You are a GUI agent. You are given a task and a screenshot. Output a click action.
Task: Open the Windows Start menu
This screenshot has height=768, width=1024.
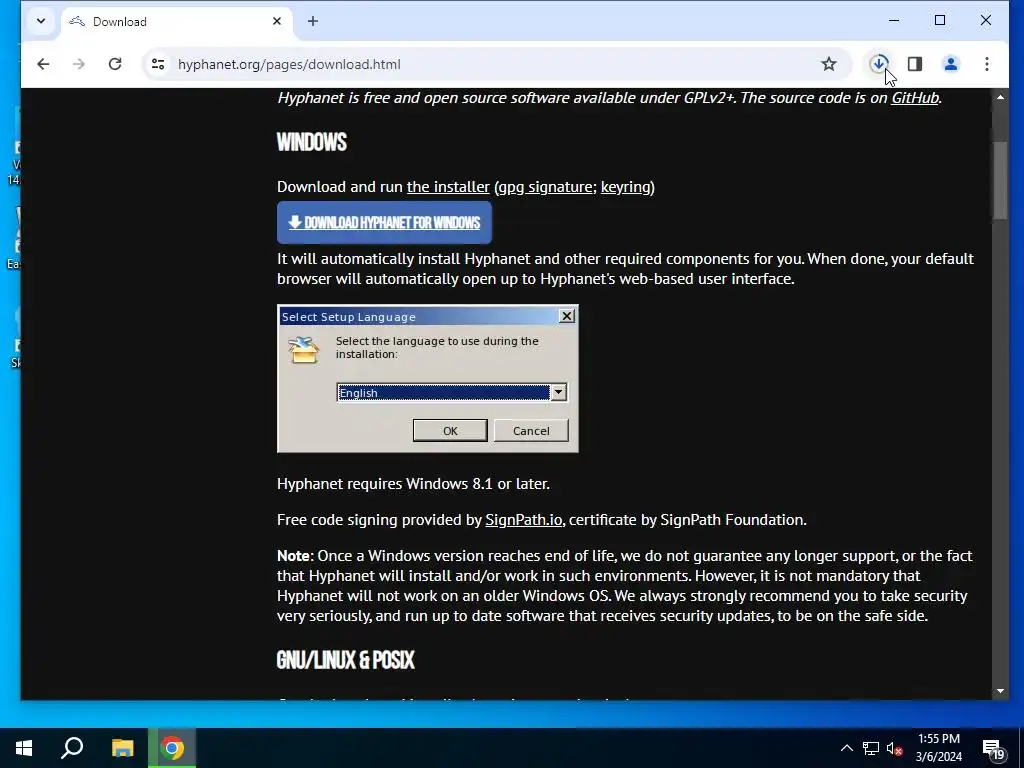pyautogui.click(x=24, y=748)
